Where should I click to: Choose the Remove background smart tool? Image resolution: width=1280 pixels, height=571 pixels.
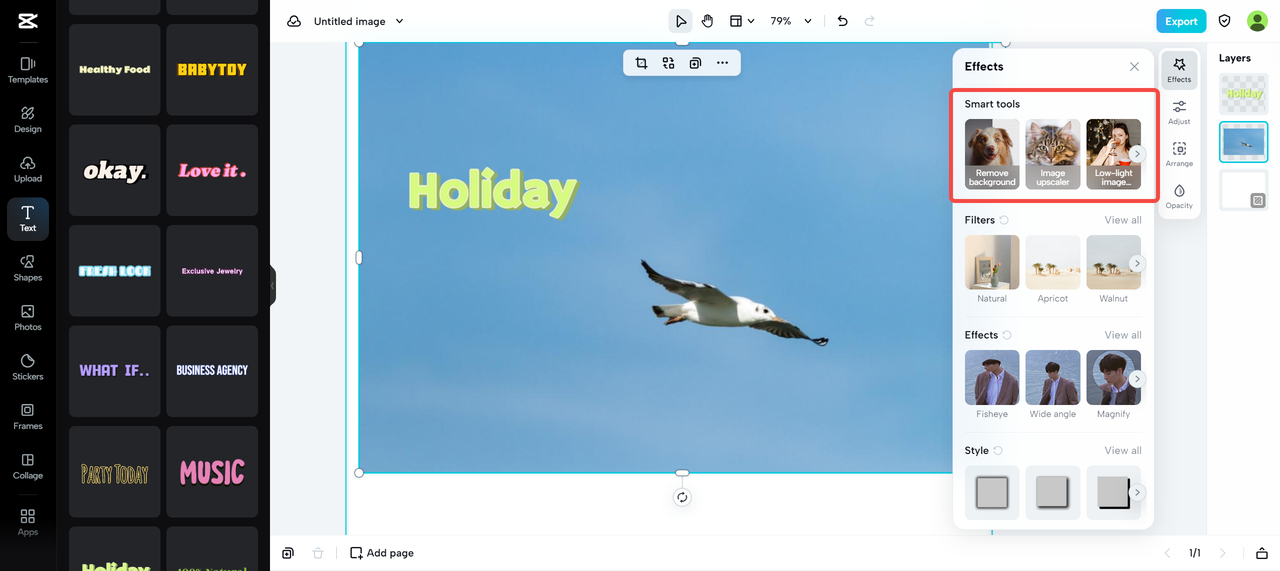click(992, 154)
